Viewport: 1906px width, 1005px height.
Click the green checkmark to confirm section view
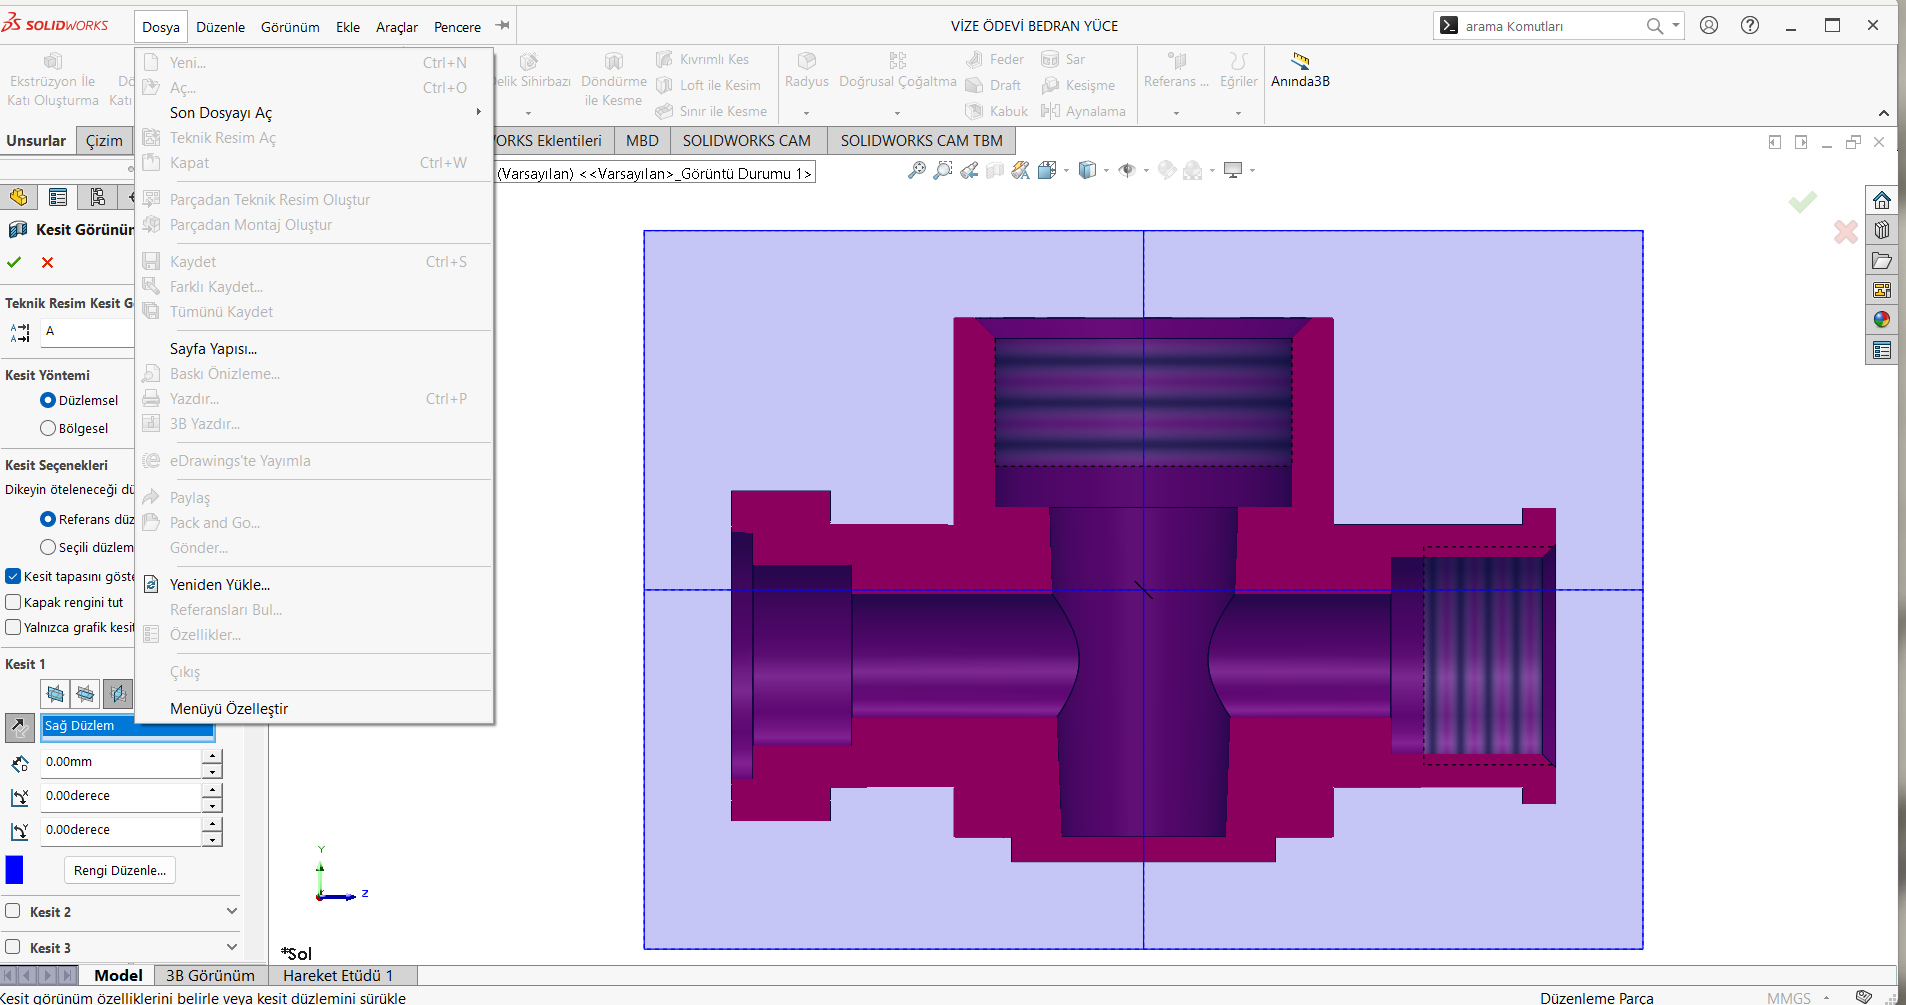(x=14, y=262)
